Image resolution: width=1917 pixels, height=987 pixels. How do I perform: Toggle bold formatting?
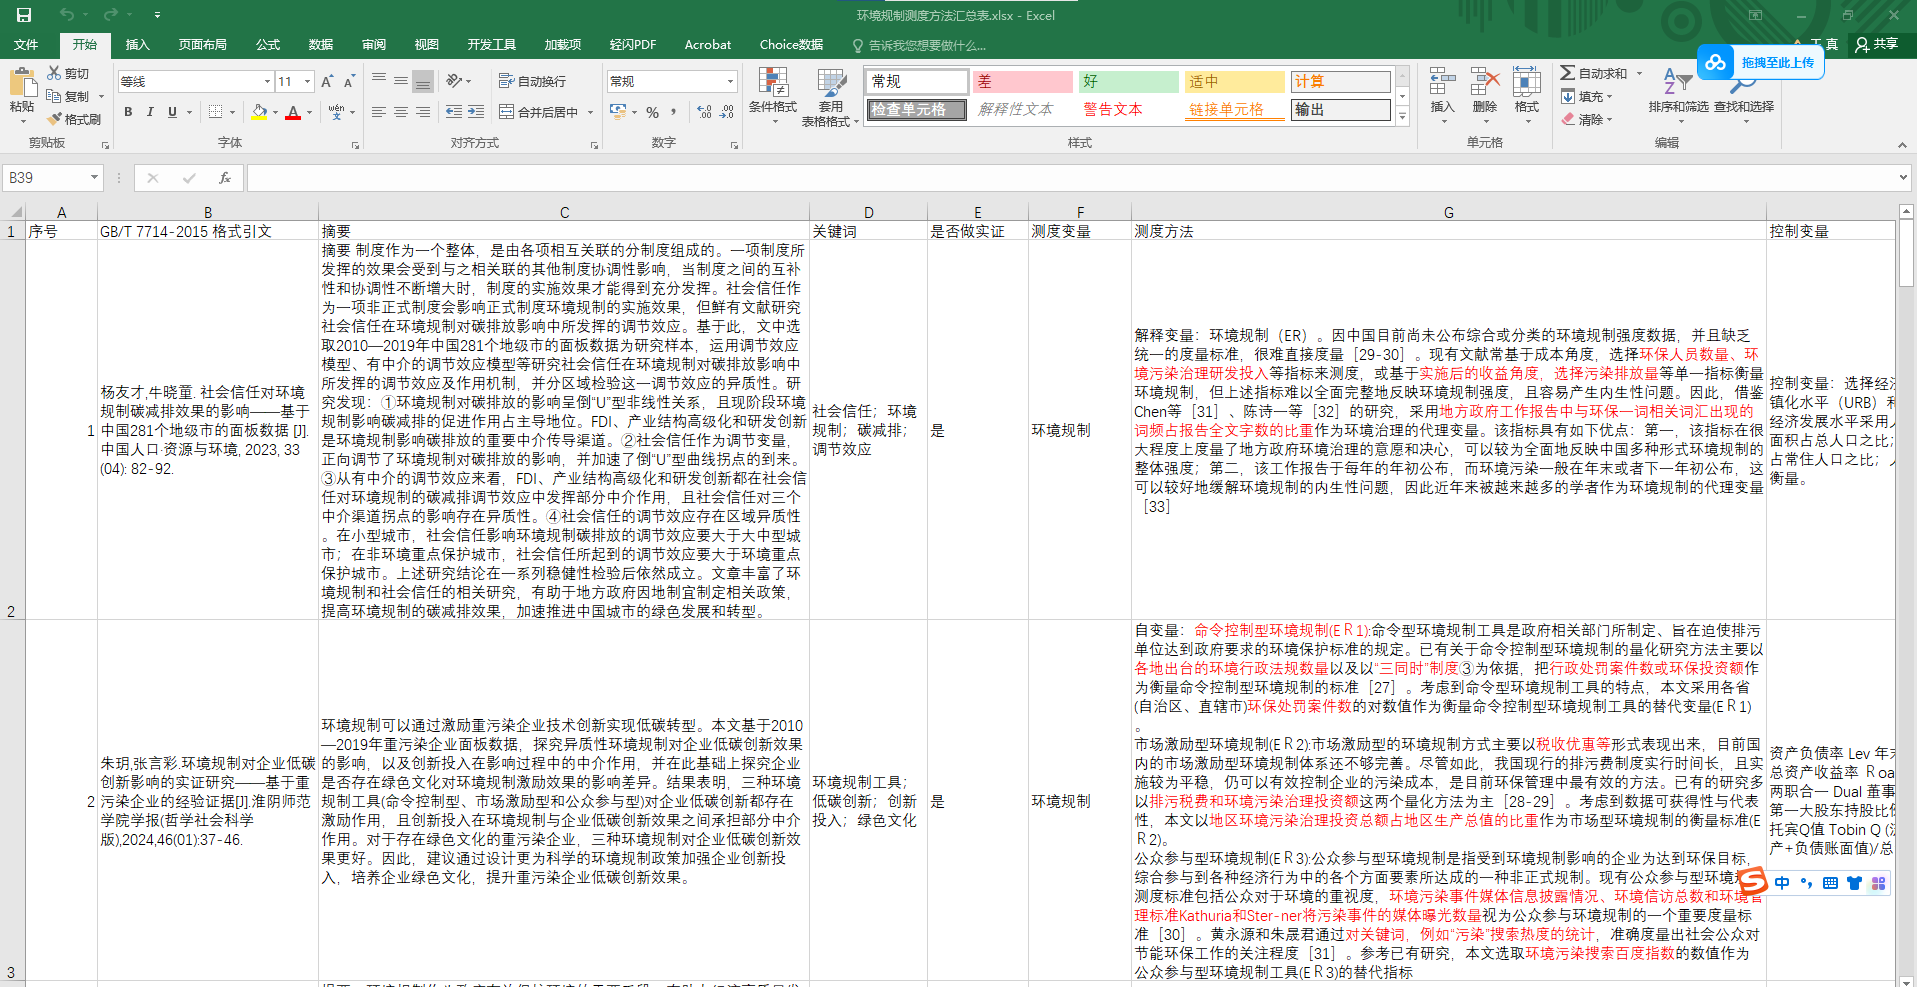tap(128, 112)
